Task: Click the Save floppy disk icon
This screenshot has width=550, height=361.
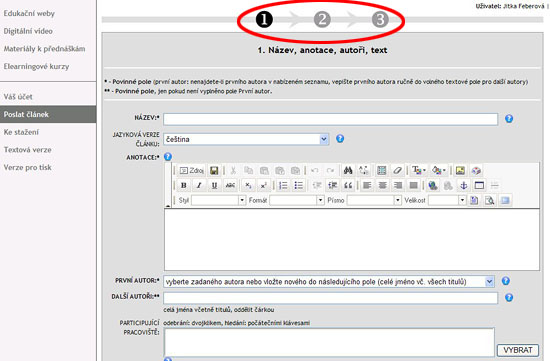Action: [x=214, y=171]
